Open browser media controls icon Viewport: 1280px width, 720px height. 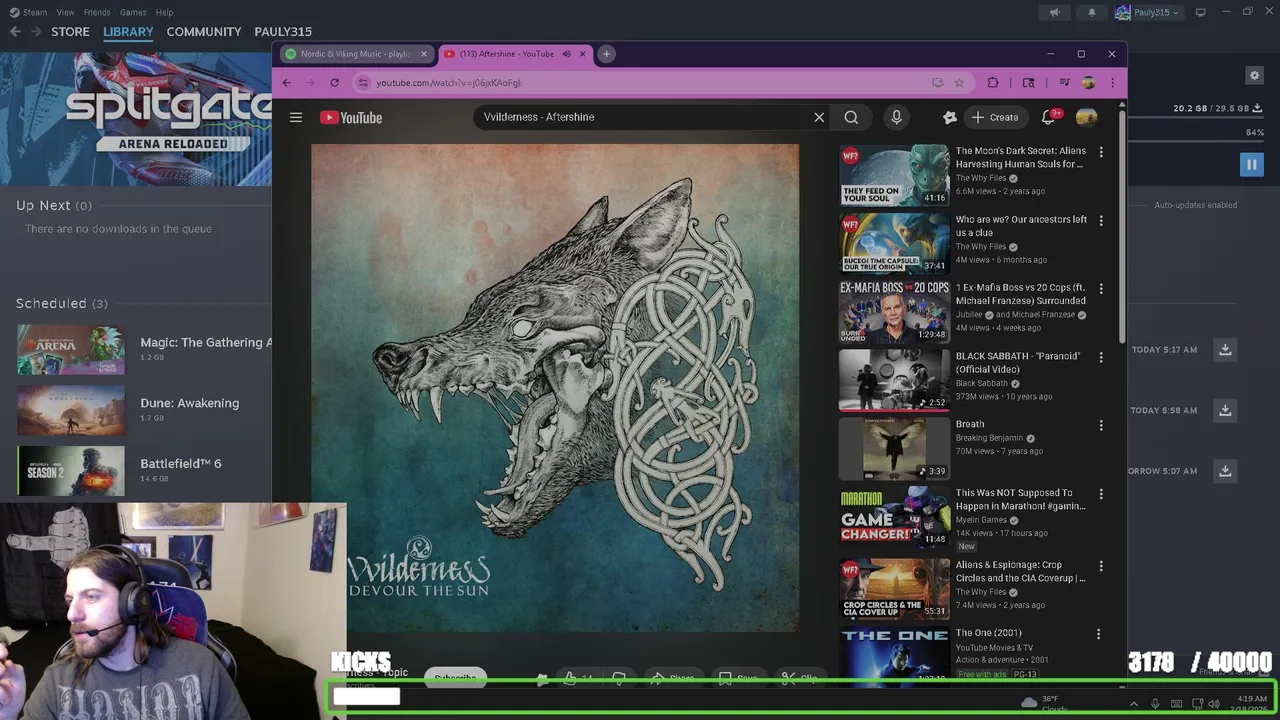click(1064, 83)
